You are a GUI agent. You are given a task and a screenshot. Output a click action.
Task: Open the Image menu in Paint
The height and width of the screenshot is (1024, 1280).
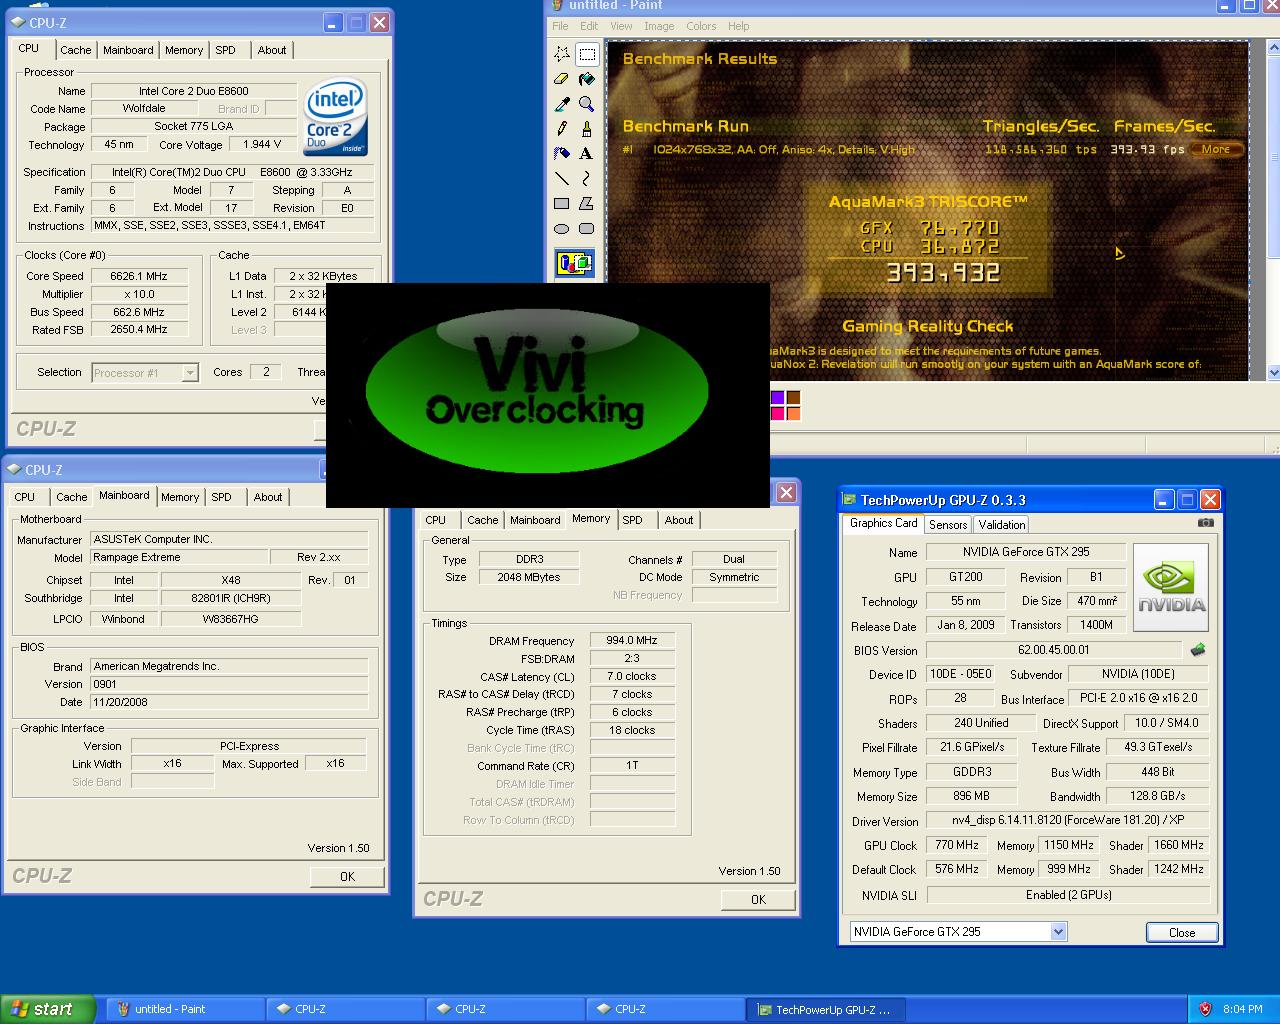659,26
